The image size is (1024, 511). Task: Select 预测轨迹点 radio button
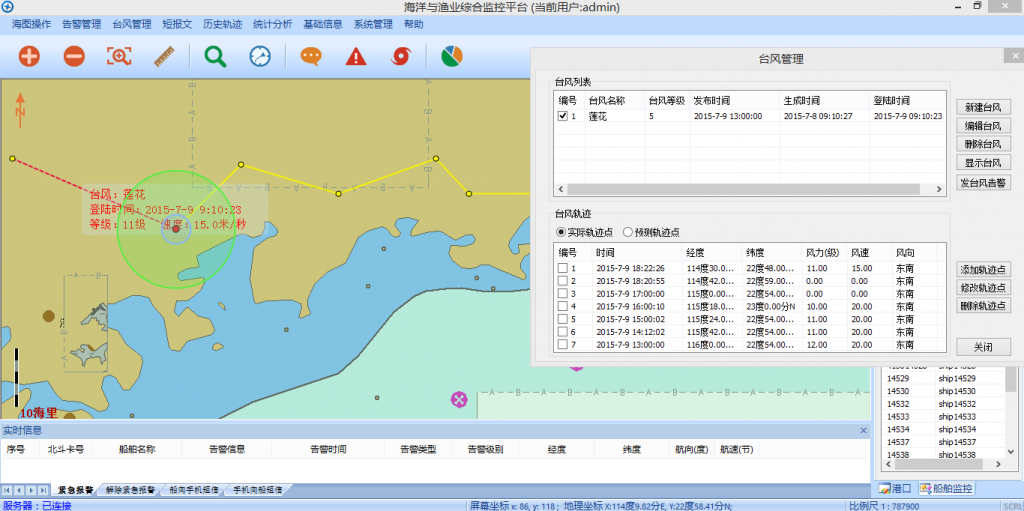pyautogui.click(x=628, y=232)
